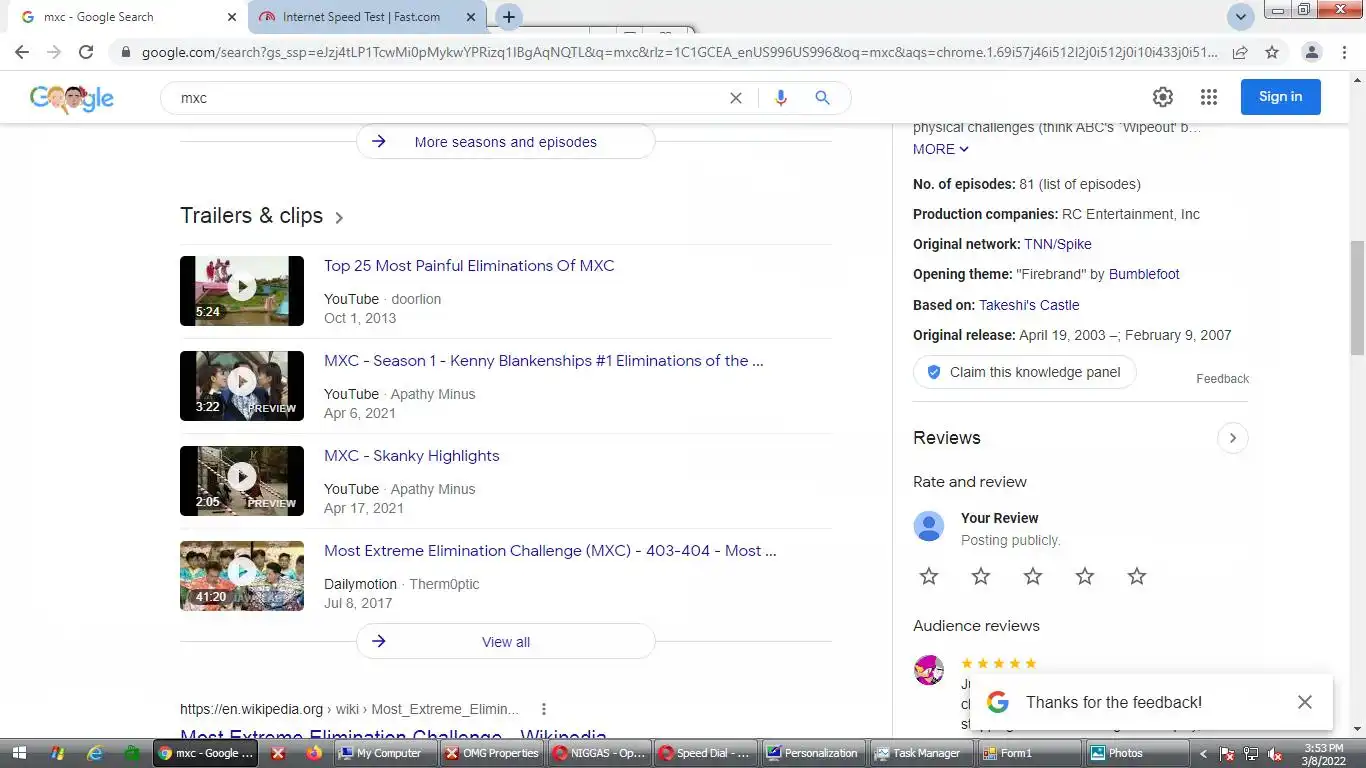
Task: Open MXC Skanky Highlights video link
Action: click(412, 456)
